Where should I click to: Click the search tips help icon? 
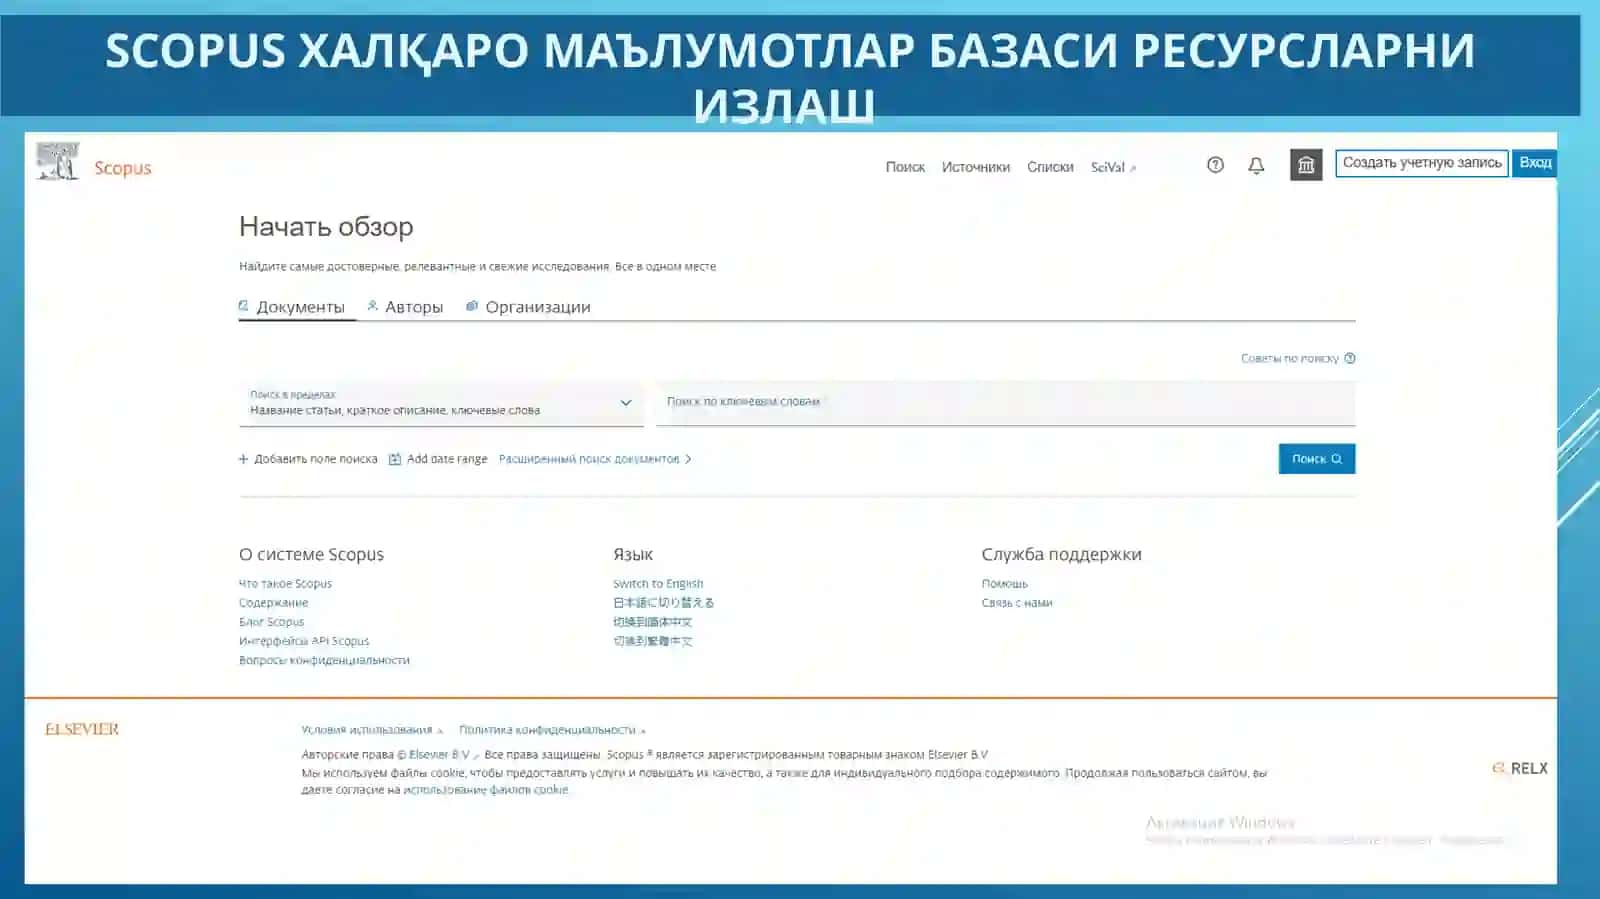coord(1350,358)
